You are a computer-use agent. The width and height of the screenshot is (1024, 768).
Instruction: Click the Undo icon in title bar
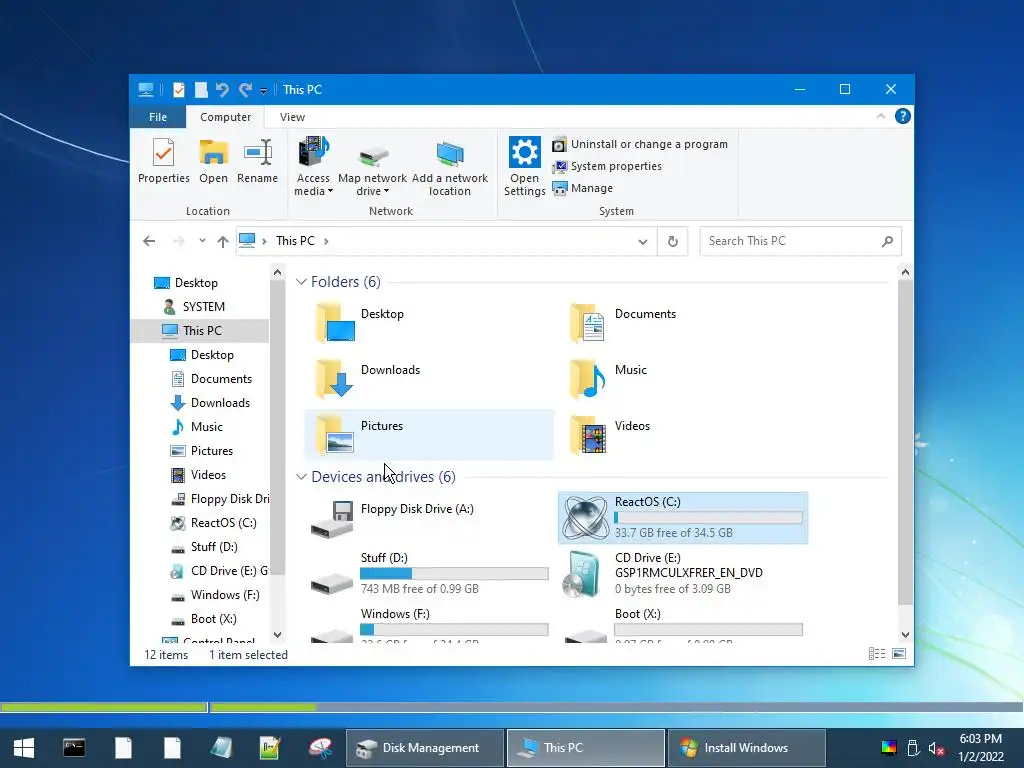222,90
